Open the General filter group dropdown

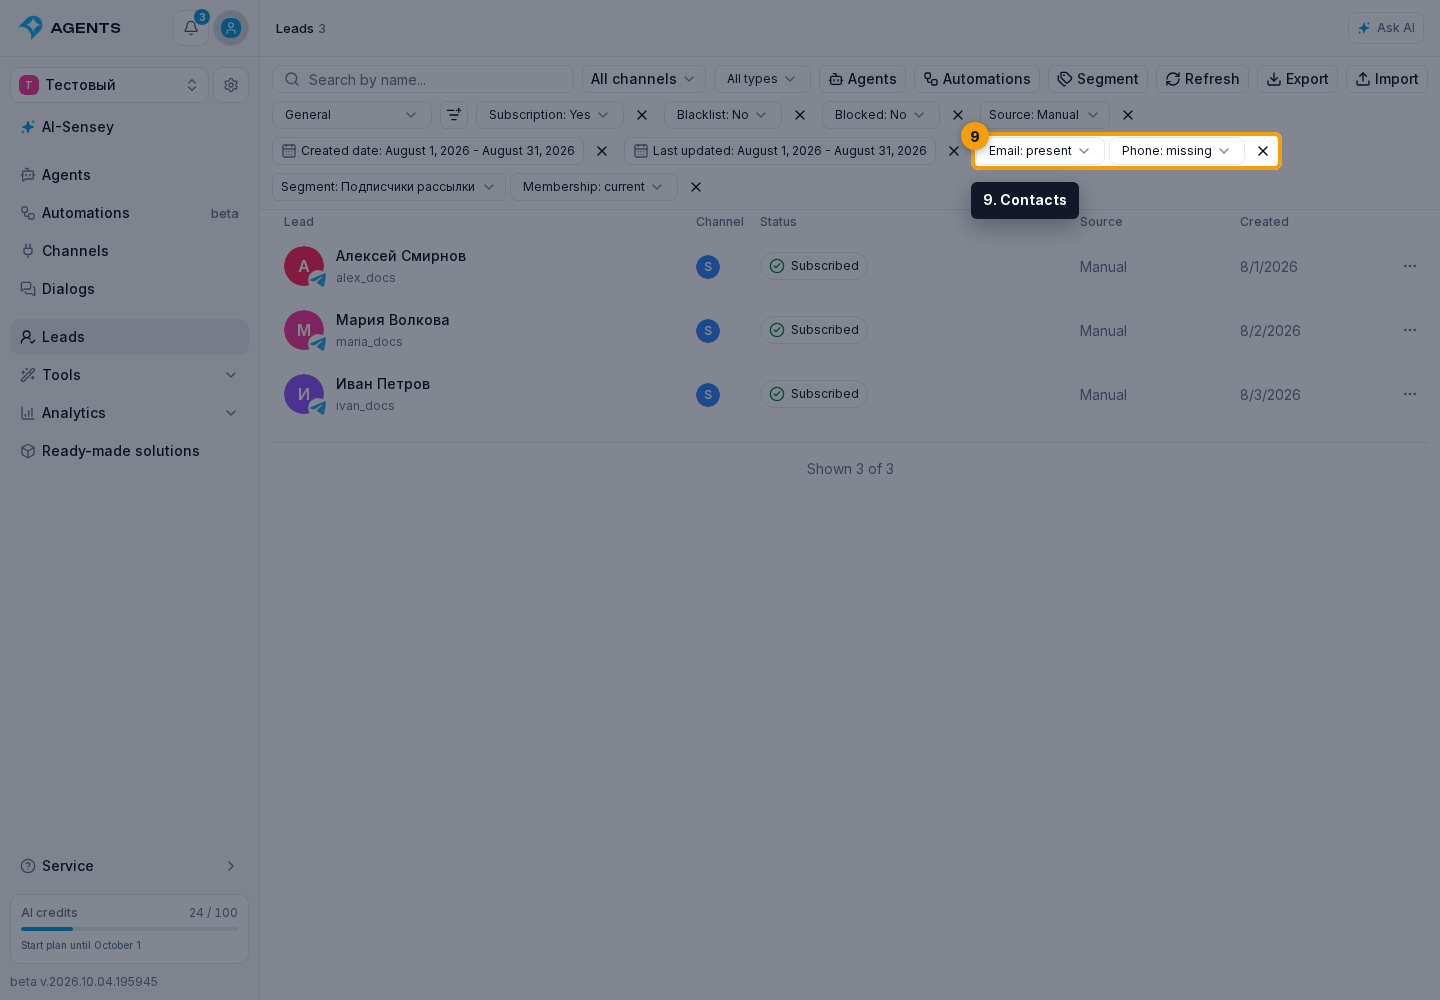coord(352,115)
